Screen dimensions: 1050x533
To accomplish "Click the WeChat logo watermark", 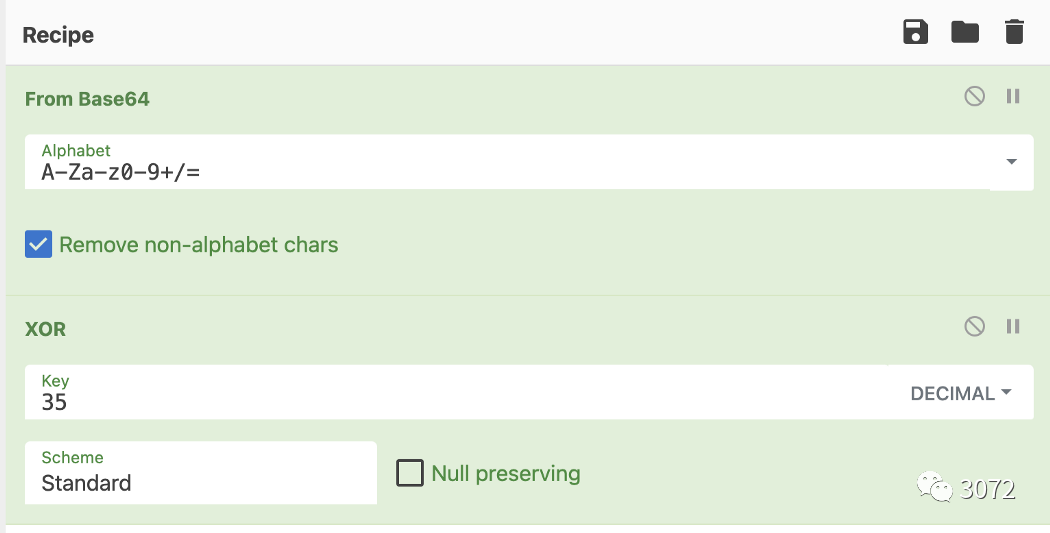I will pos(934,487).
